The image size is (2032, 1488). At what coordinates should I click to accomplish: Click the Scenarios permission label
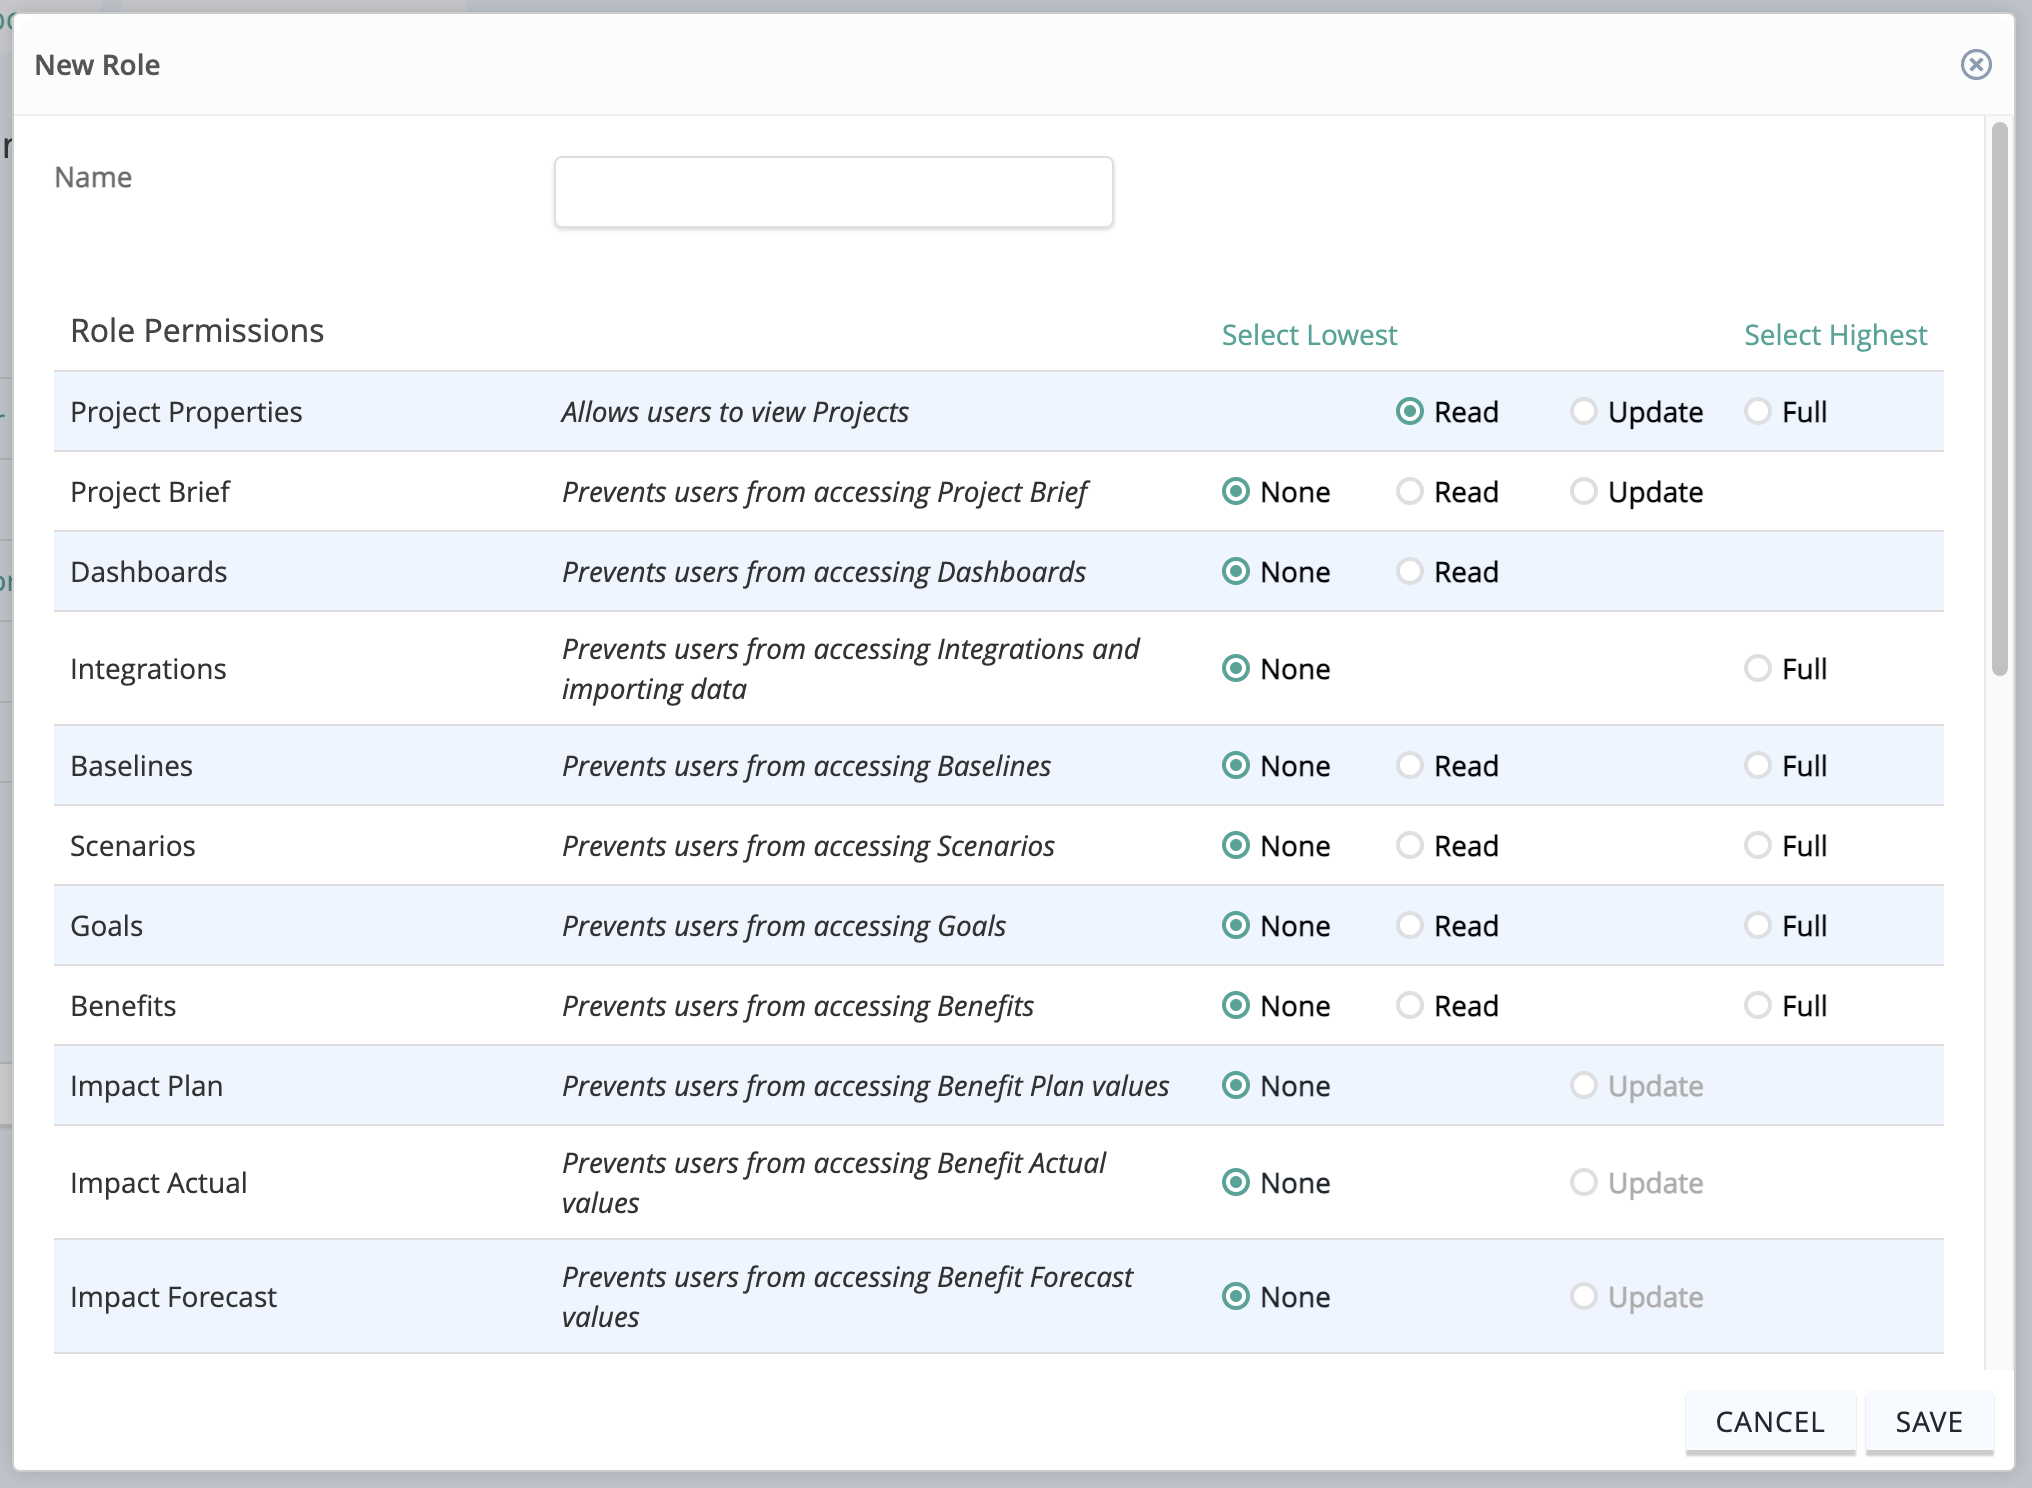tap(133, 846)
